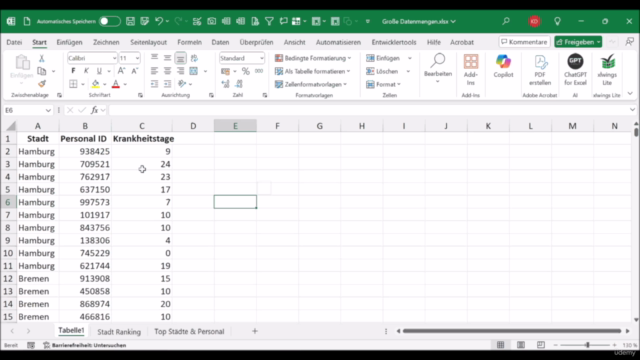Open Zellenformatvorlagen menu
This screenshot has height=360, width=640.
pyautogui.click(x=311, y=84)
